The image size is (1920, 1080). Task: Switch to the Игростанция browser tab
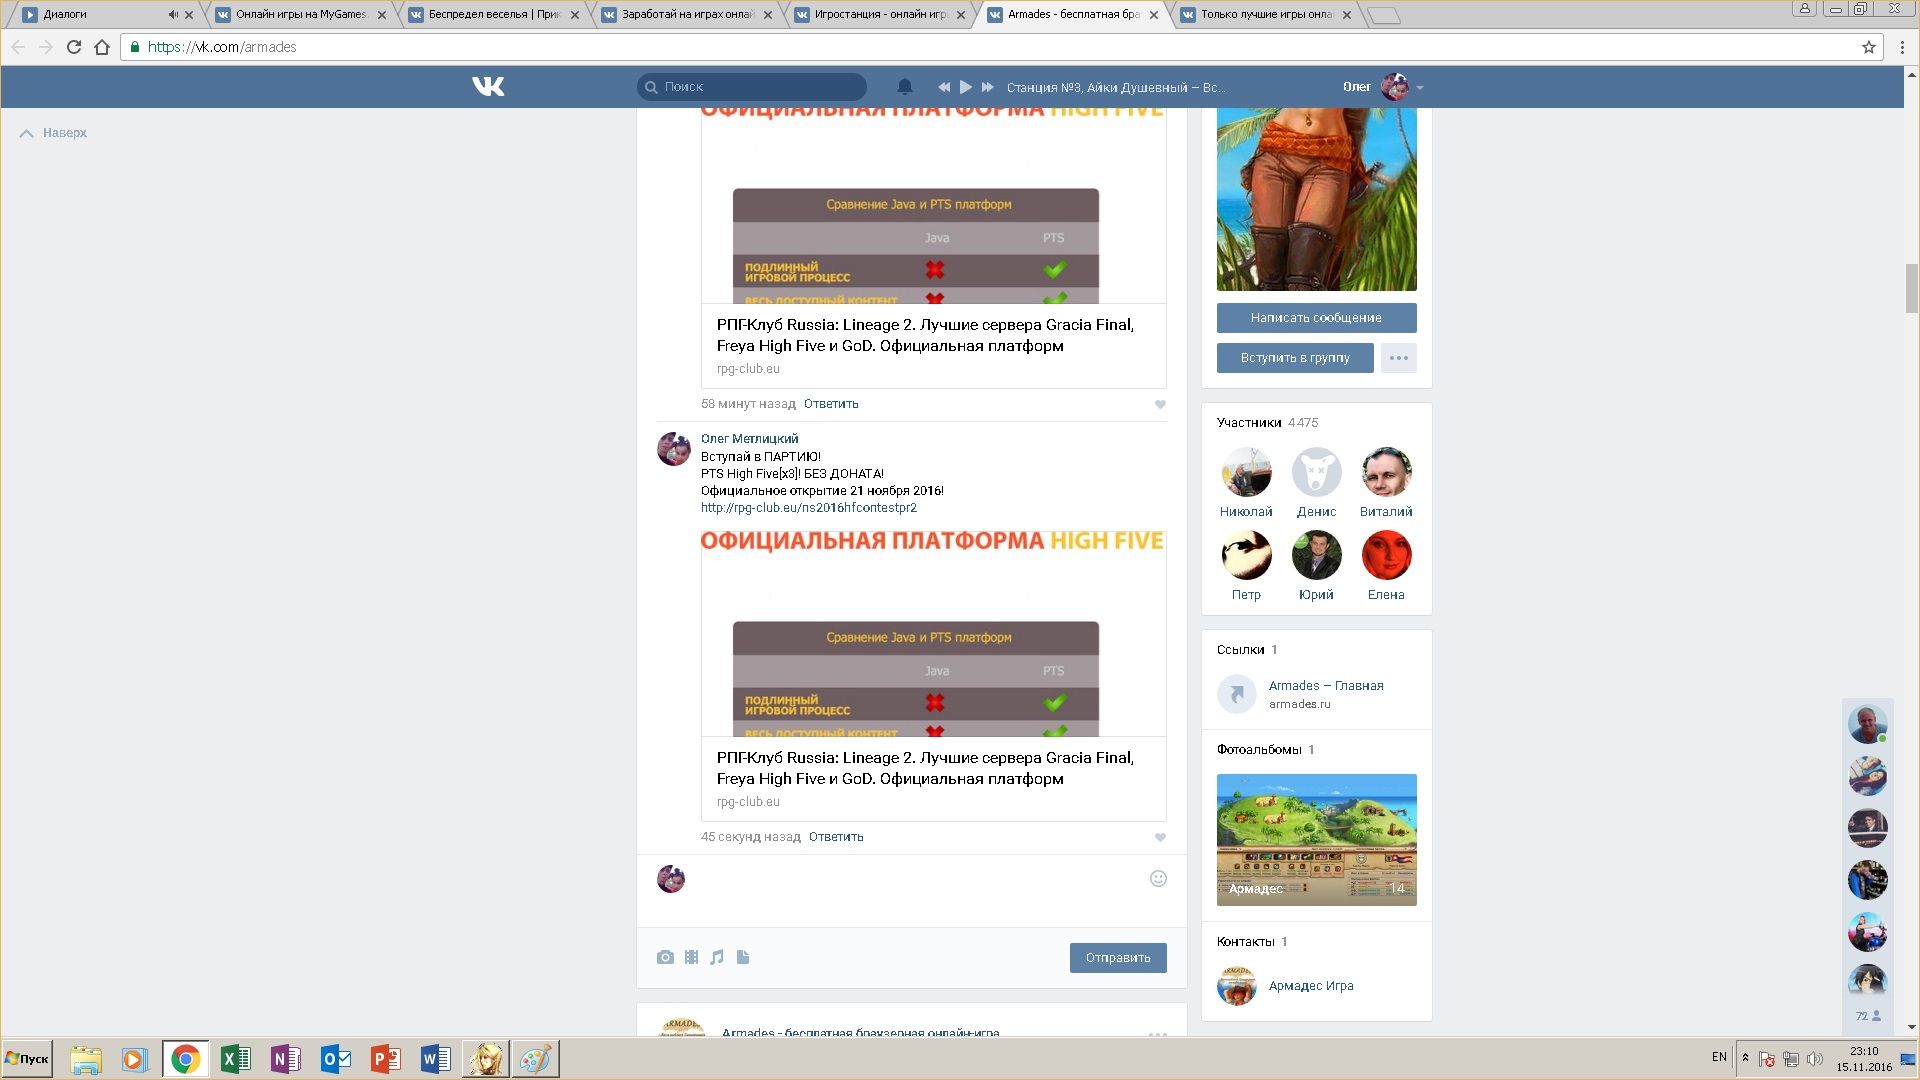click(x=880, y=15)
